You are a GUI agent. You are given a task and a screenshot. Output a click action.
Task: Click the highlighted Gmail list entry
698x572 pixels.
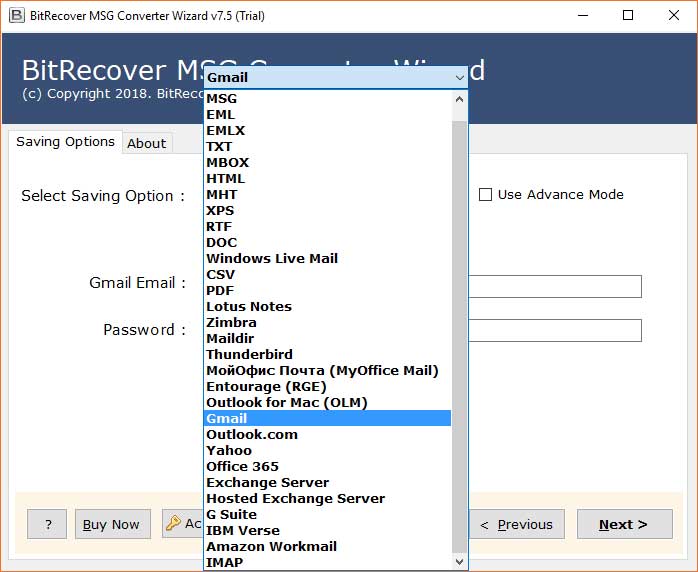pyautogui.click(x=328, y=418)
